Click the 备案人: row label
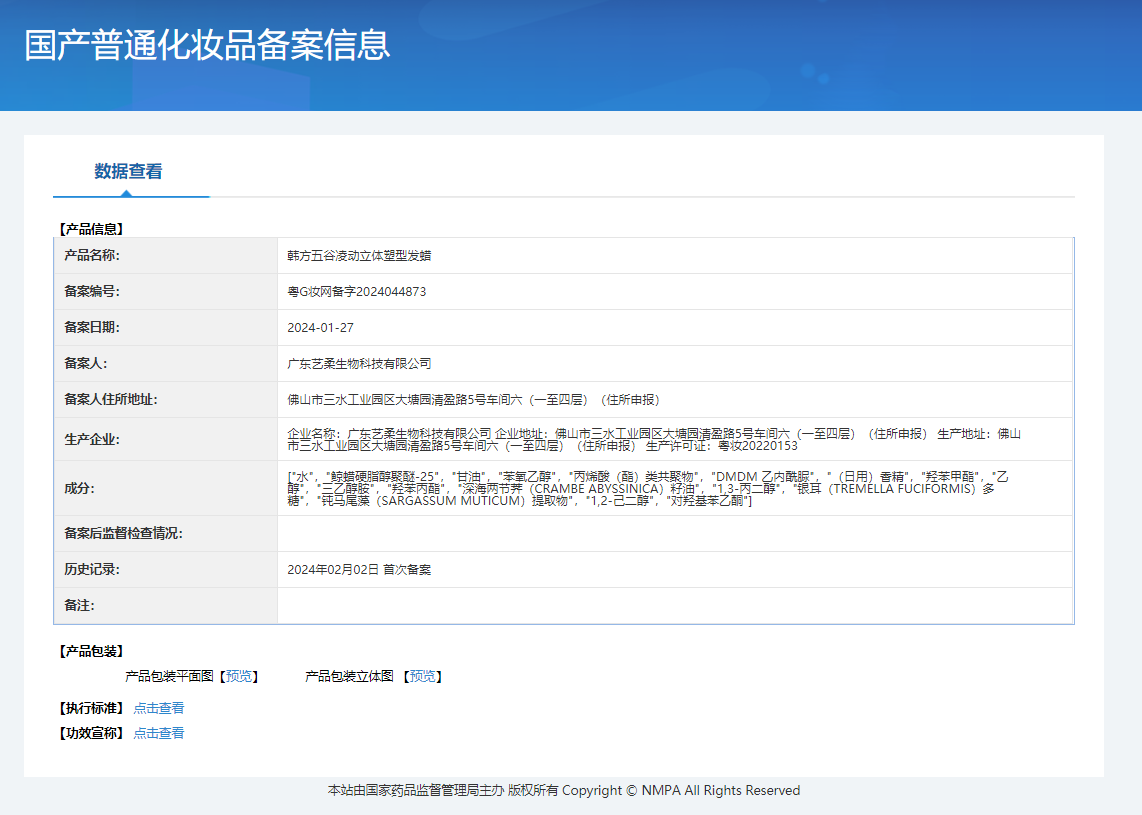The height and width of the screenshot is (815, 1142). pos(86,363)
